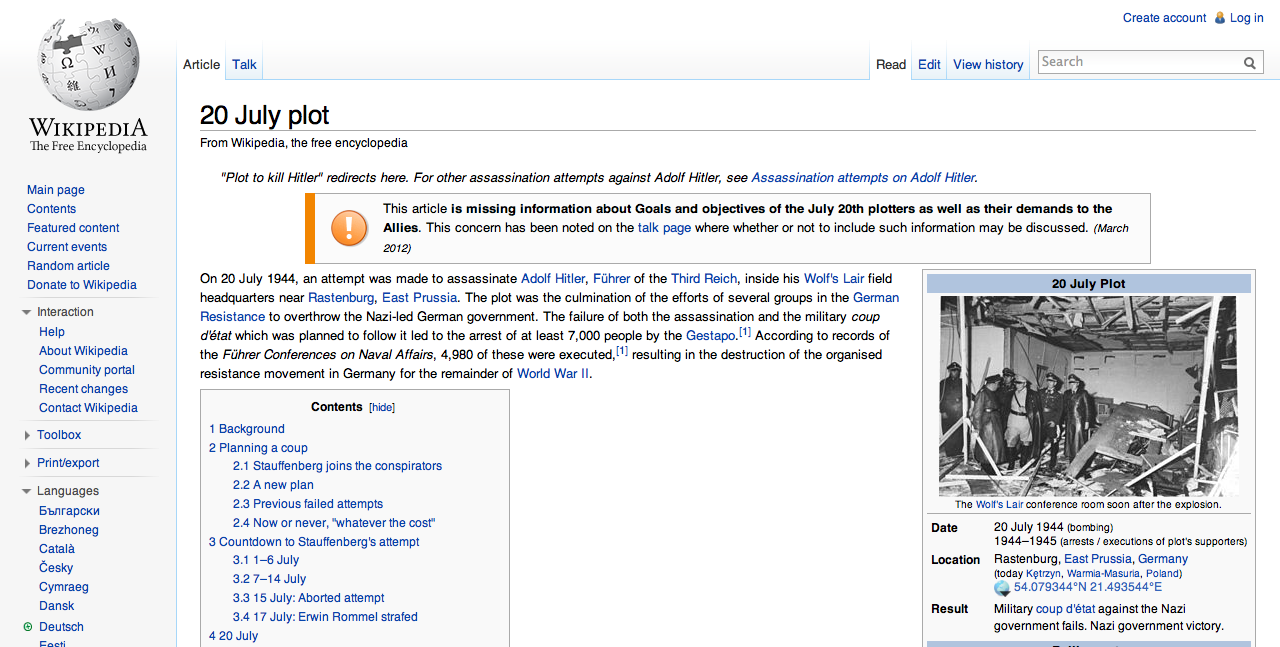This screenshot has width=1280, height=647.
Task: Open the Führer link
Action: click(x=611, y=279)
